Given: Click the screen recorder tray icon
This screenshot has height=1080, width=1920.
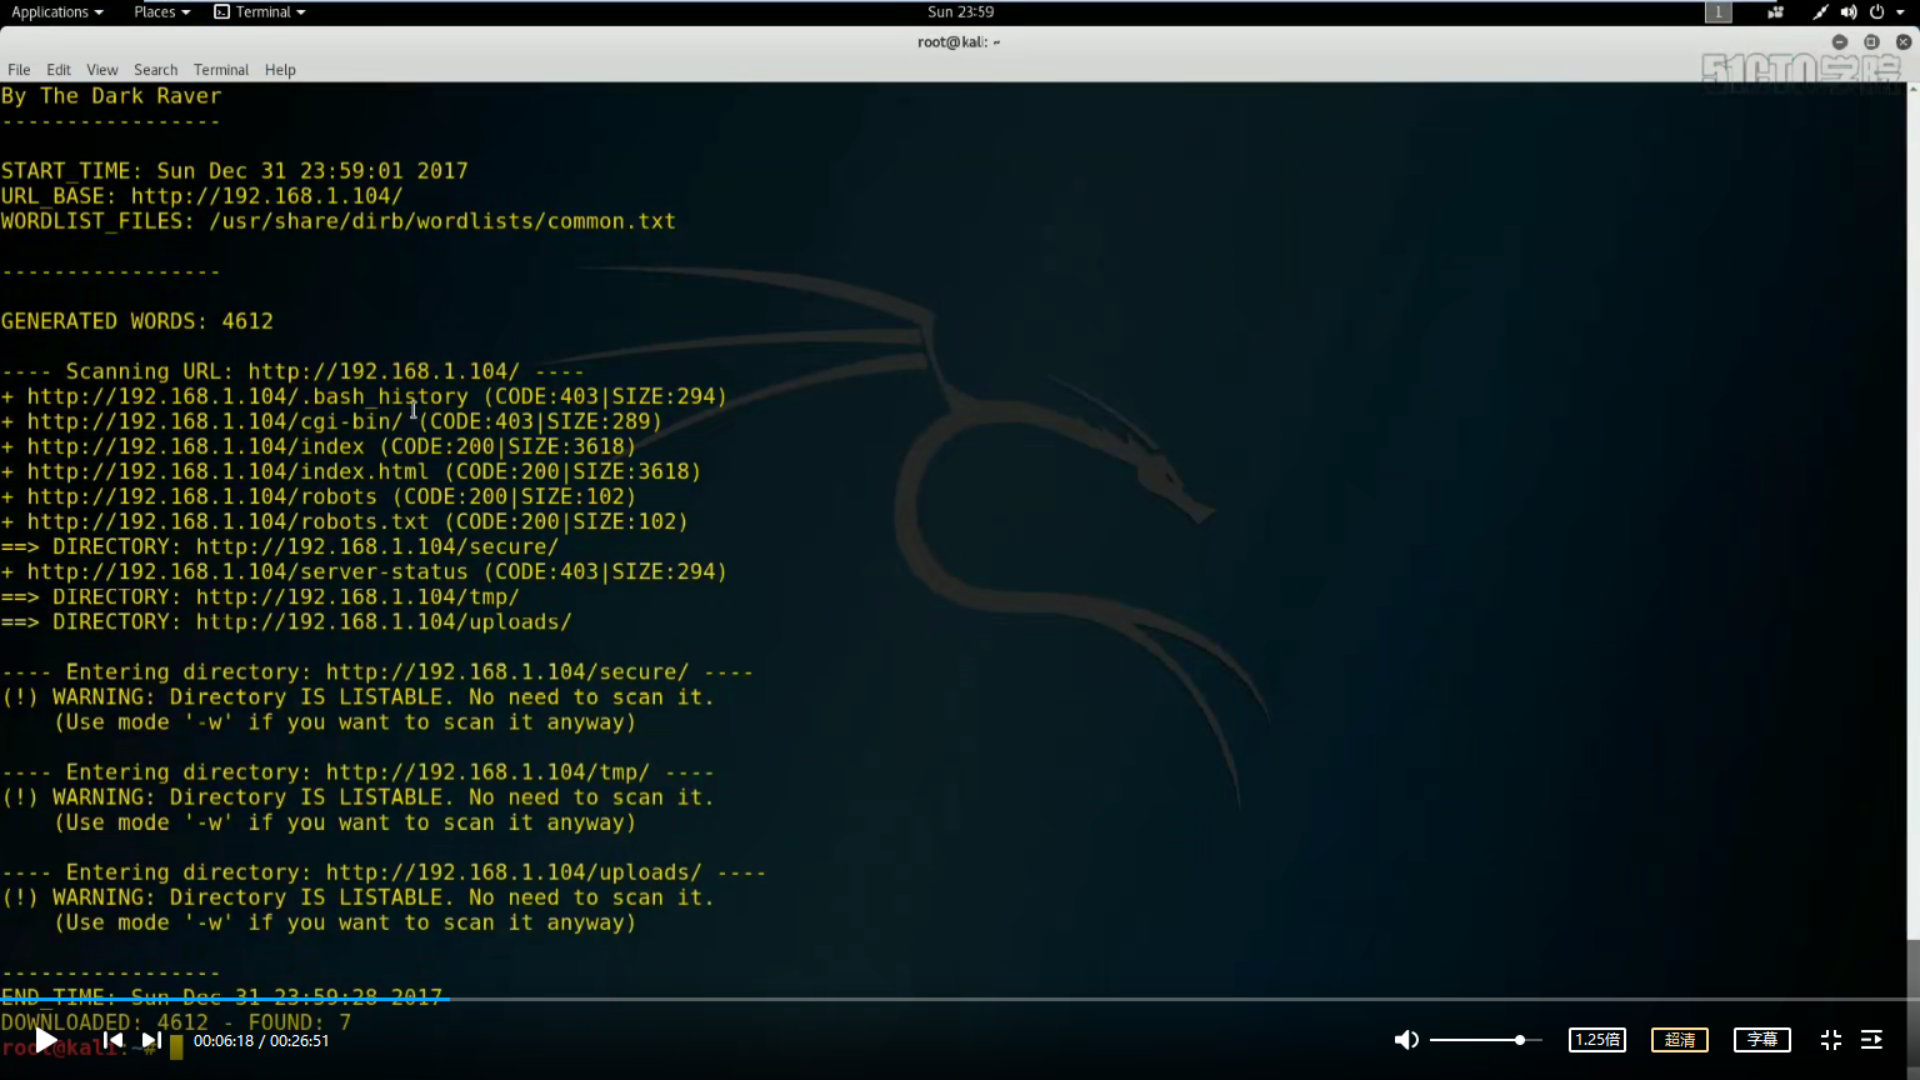Looking at the screenshot, I should [1776, 12].
